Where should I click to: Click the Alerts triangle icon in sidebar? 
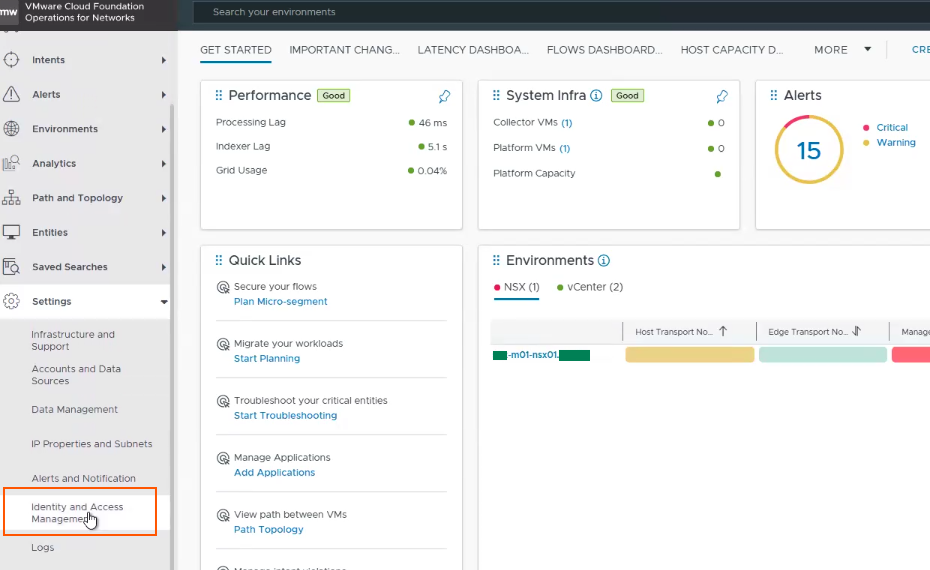click(11, 94)
